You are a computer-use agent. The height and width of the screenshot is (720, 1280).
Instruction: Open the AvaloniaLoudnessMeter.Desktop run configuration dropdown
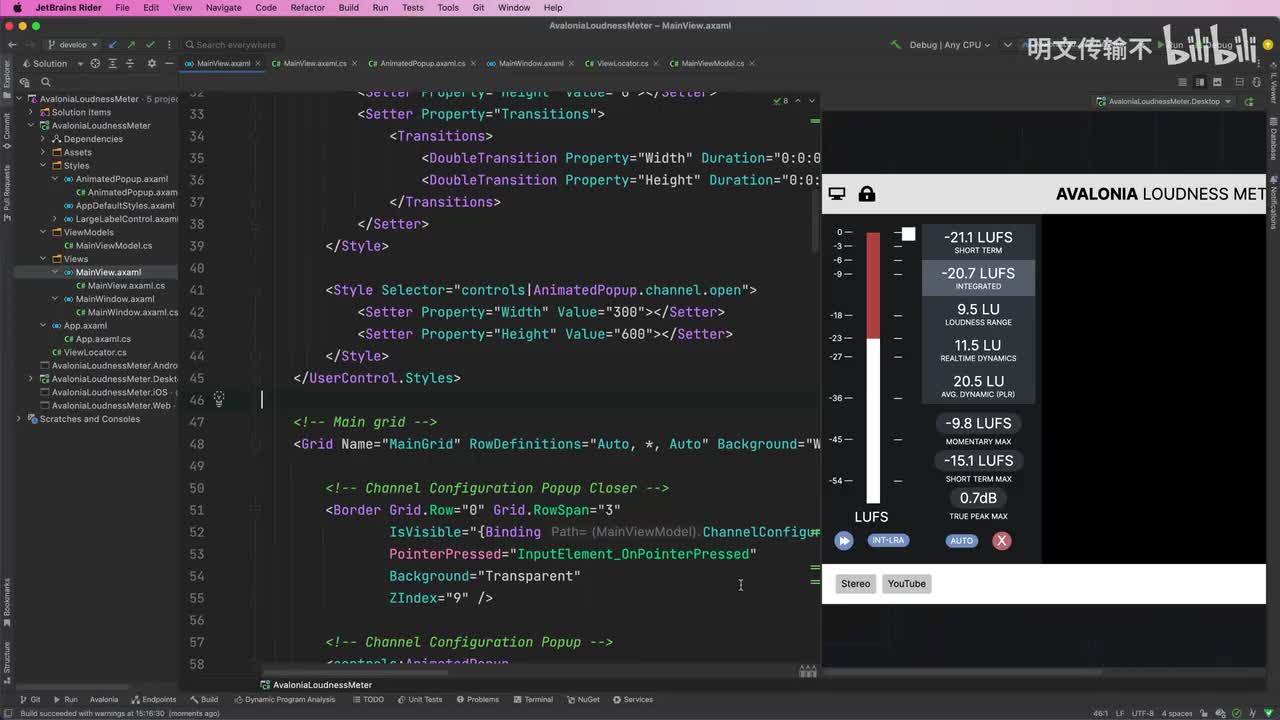[x=1164, y=101]
